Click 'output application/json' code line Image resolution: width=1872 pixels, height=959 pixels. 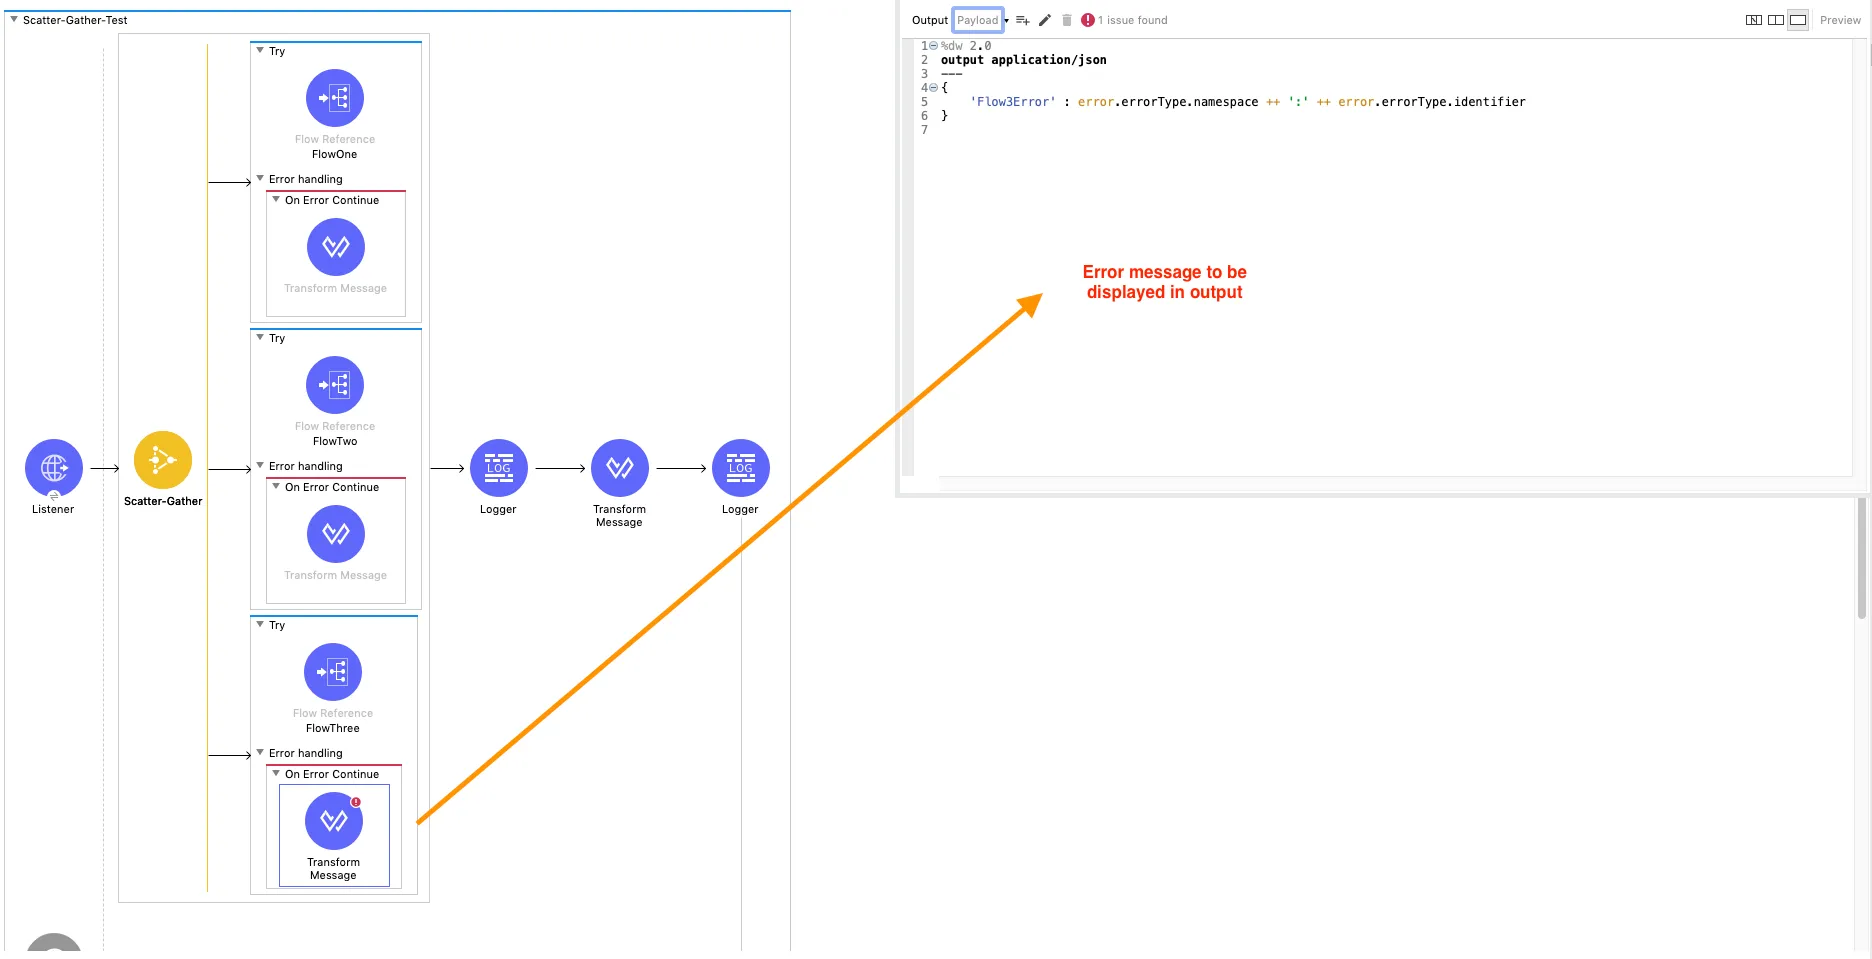coord(1023,60)
